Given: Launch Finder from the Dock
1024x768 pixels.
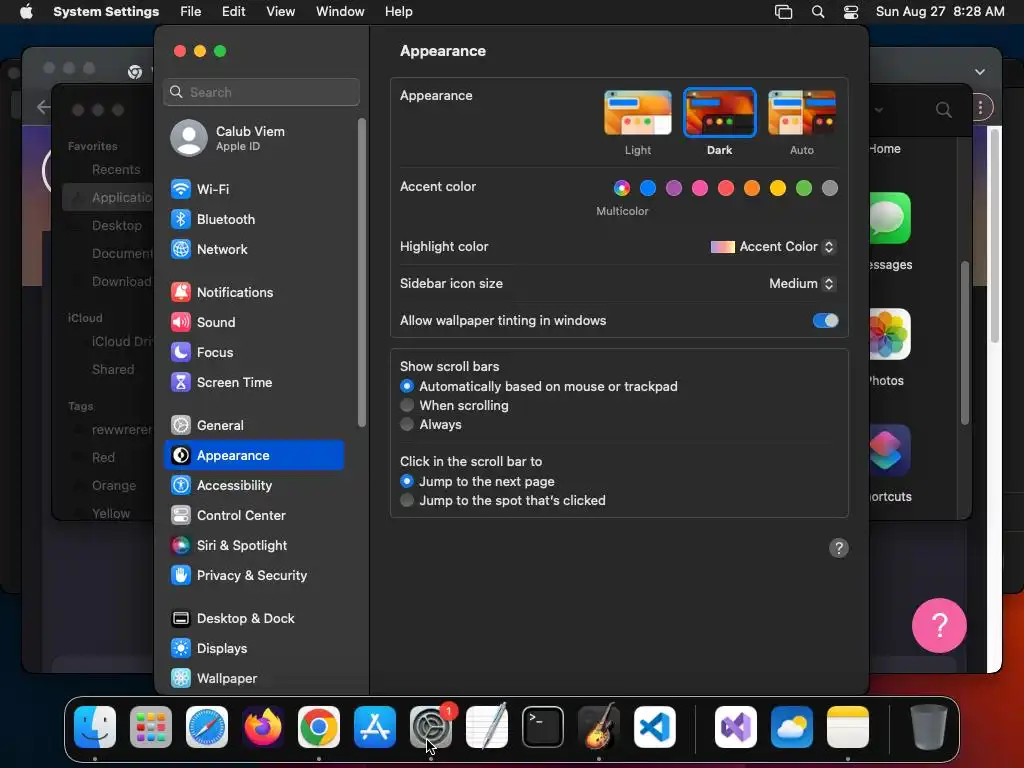Looking at the screenshot, I should coord(95,728).
